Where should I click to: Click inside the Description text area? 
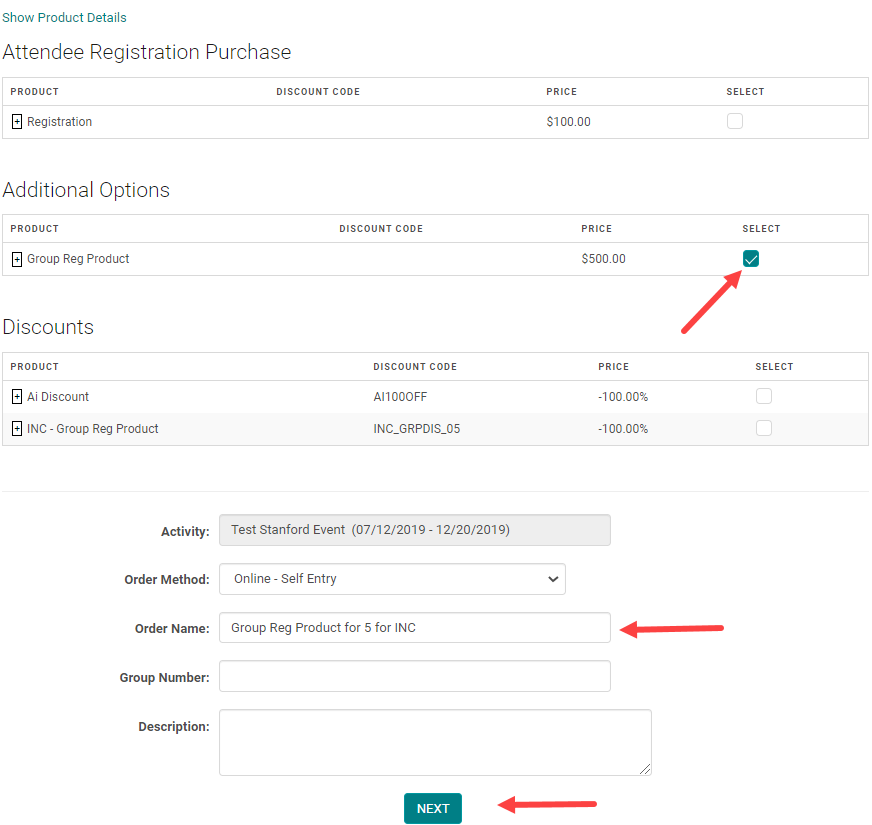tap(435, 742)
